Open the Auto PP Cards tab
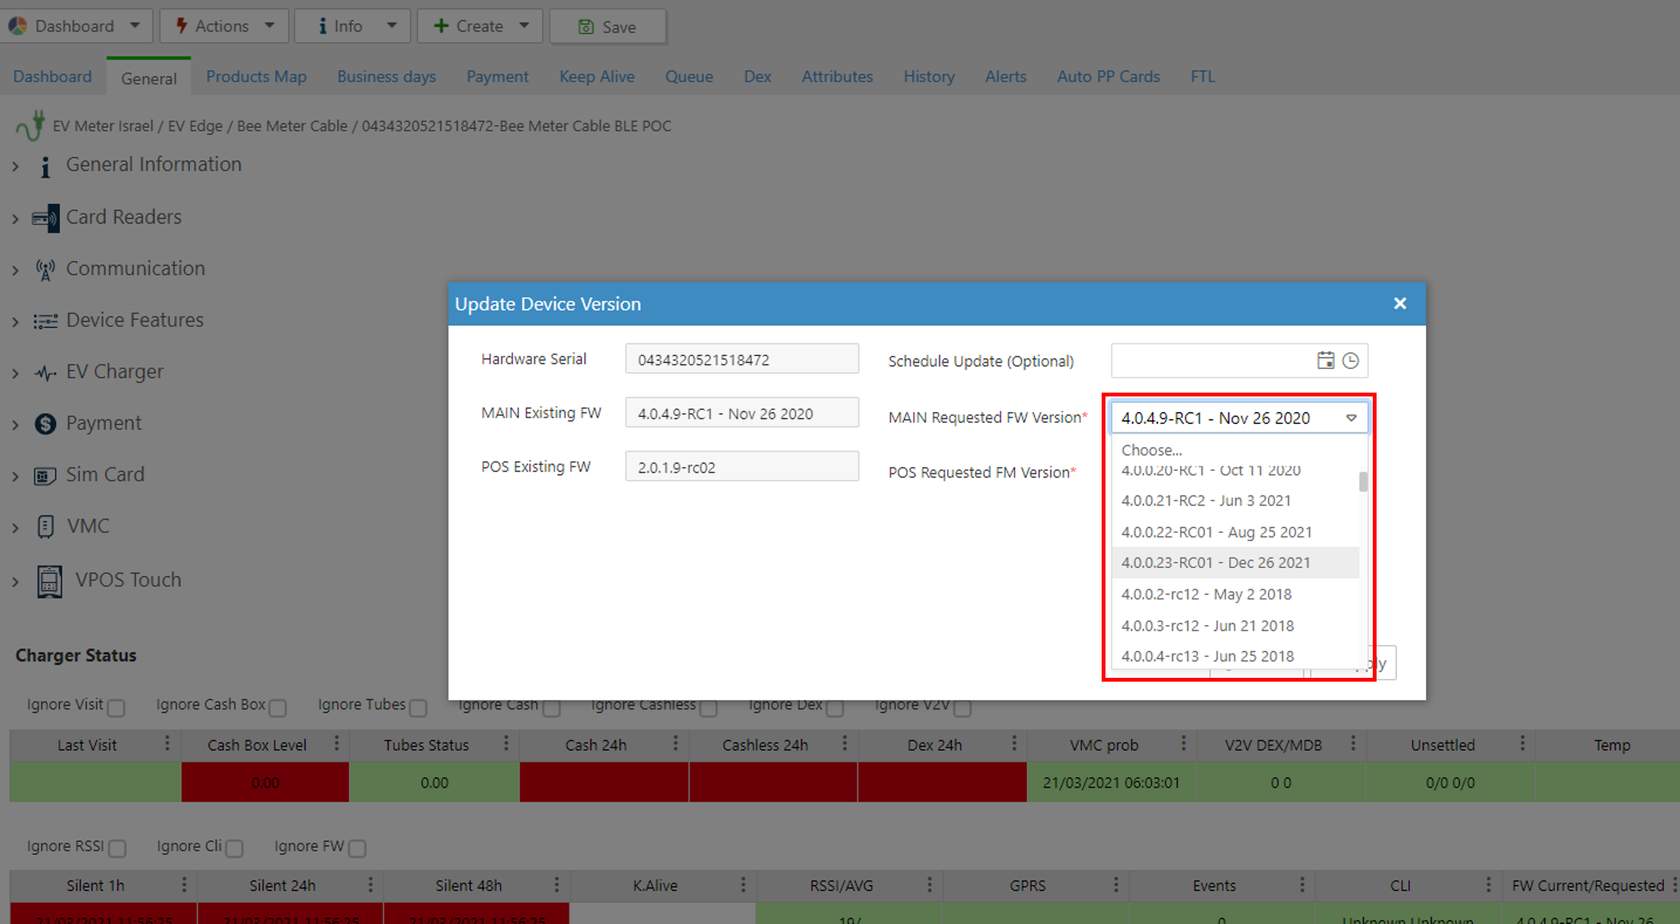Image resolution: width=1680 pixels, height=924 pixels. click(x=1108, y=76)
